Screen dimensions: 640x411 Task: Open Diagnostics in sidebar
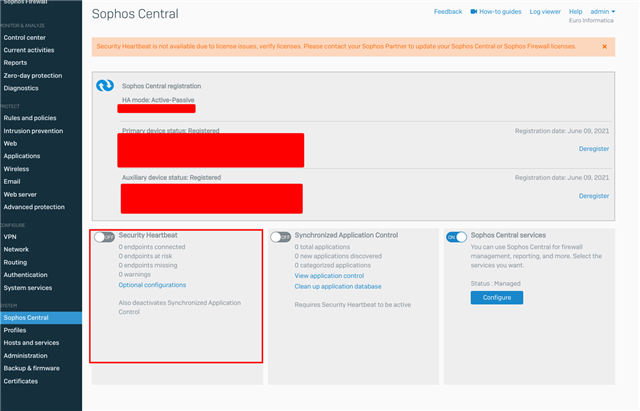pyautogui.click(x=21, y=88)
